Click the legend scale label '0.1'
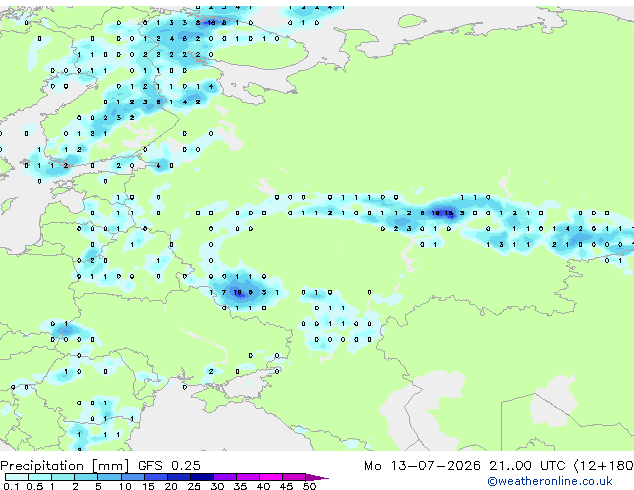This screenshot has width=634, height=490. pos(11,486)
